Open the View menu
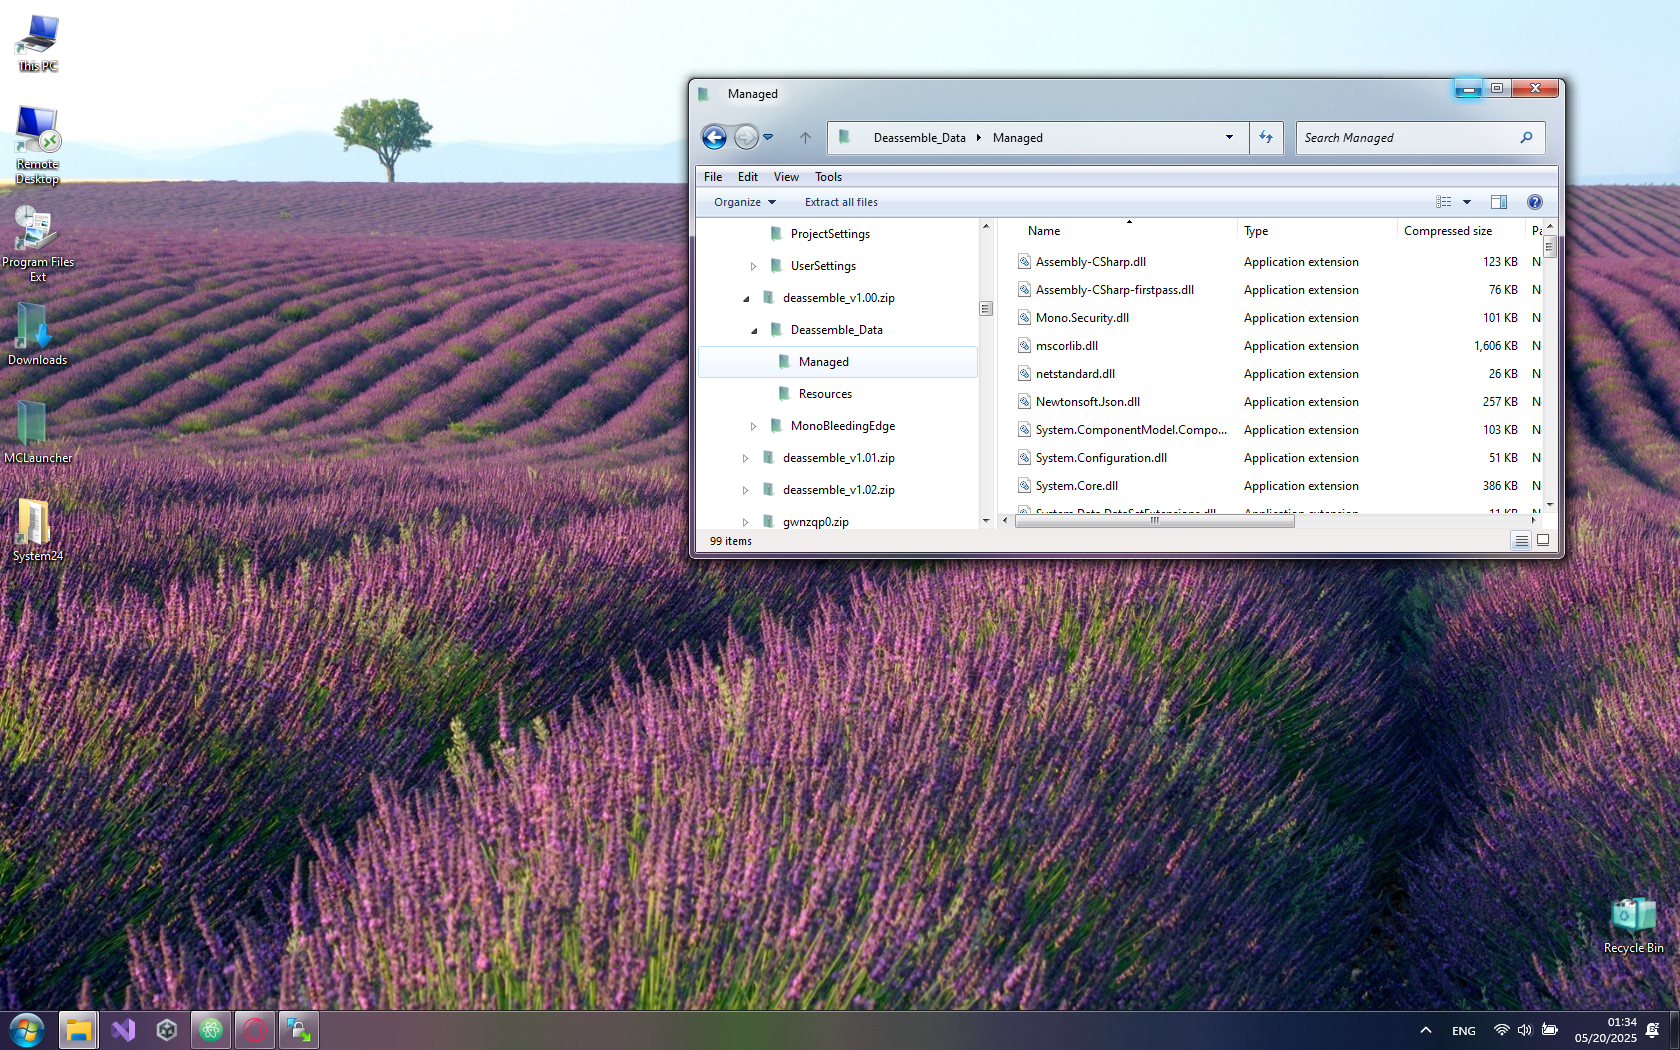Image resolution: width=1680 pixels, height=1050 pixels. click(786, 177)
